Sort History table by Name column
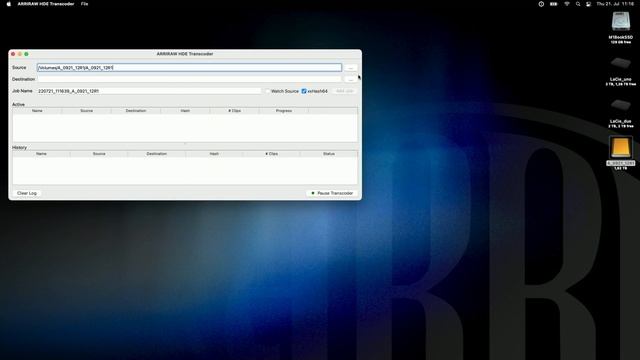 (x=41, y=154)
